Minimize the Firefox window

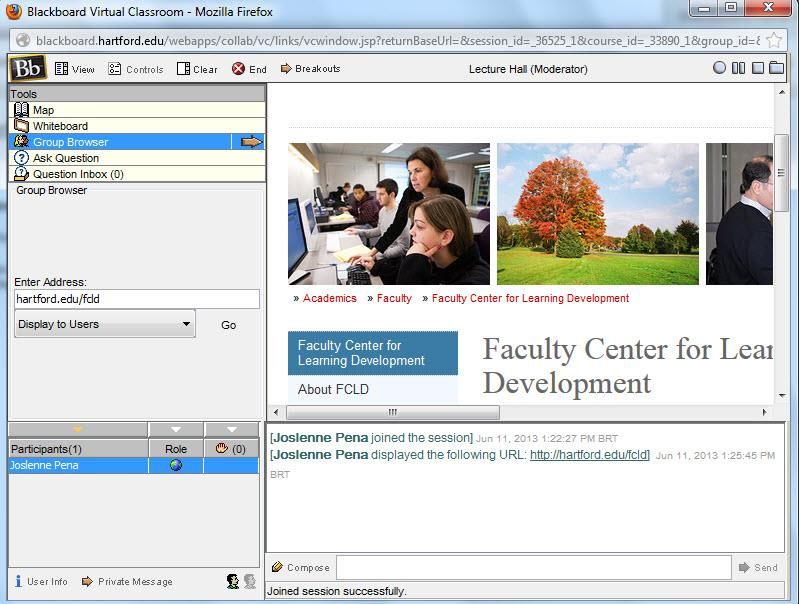[x=704, y=8]
